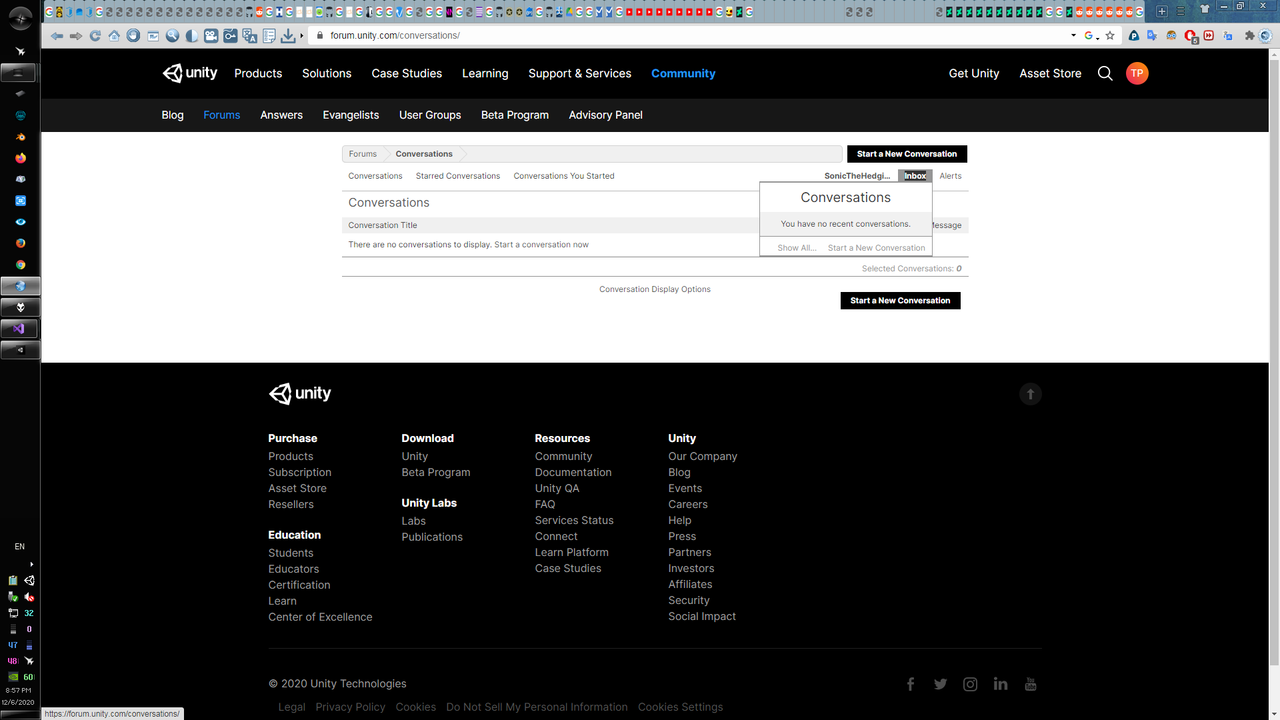Click the SonicTheHedgi... username link
The height and width of the screenshot is (720, 1280).
coord(857,176)
